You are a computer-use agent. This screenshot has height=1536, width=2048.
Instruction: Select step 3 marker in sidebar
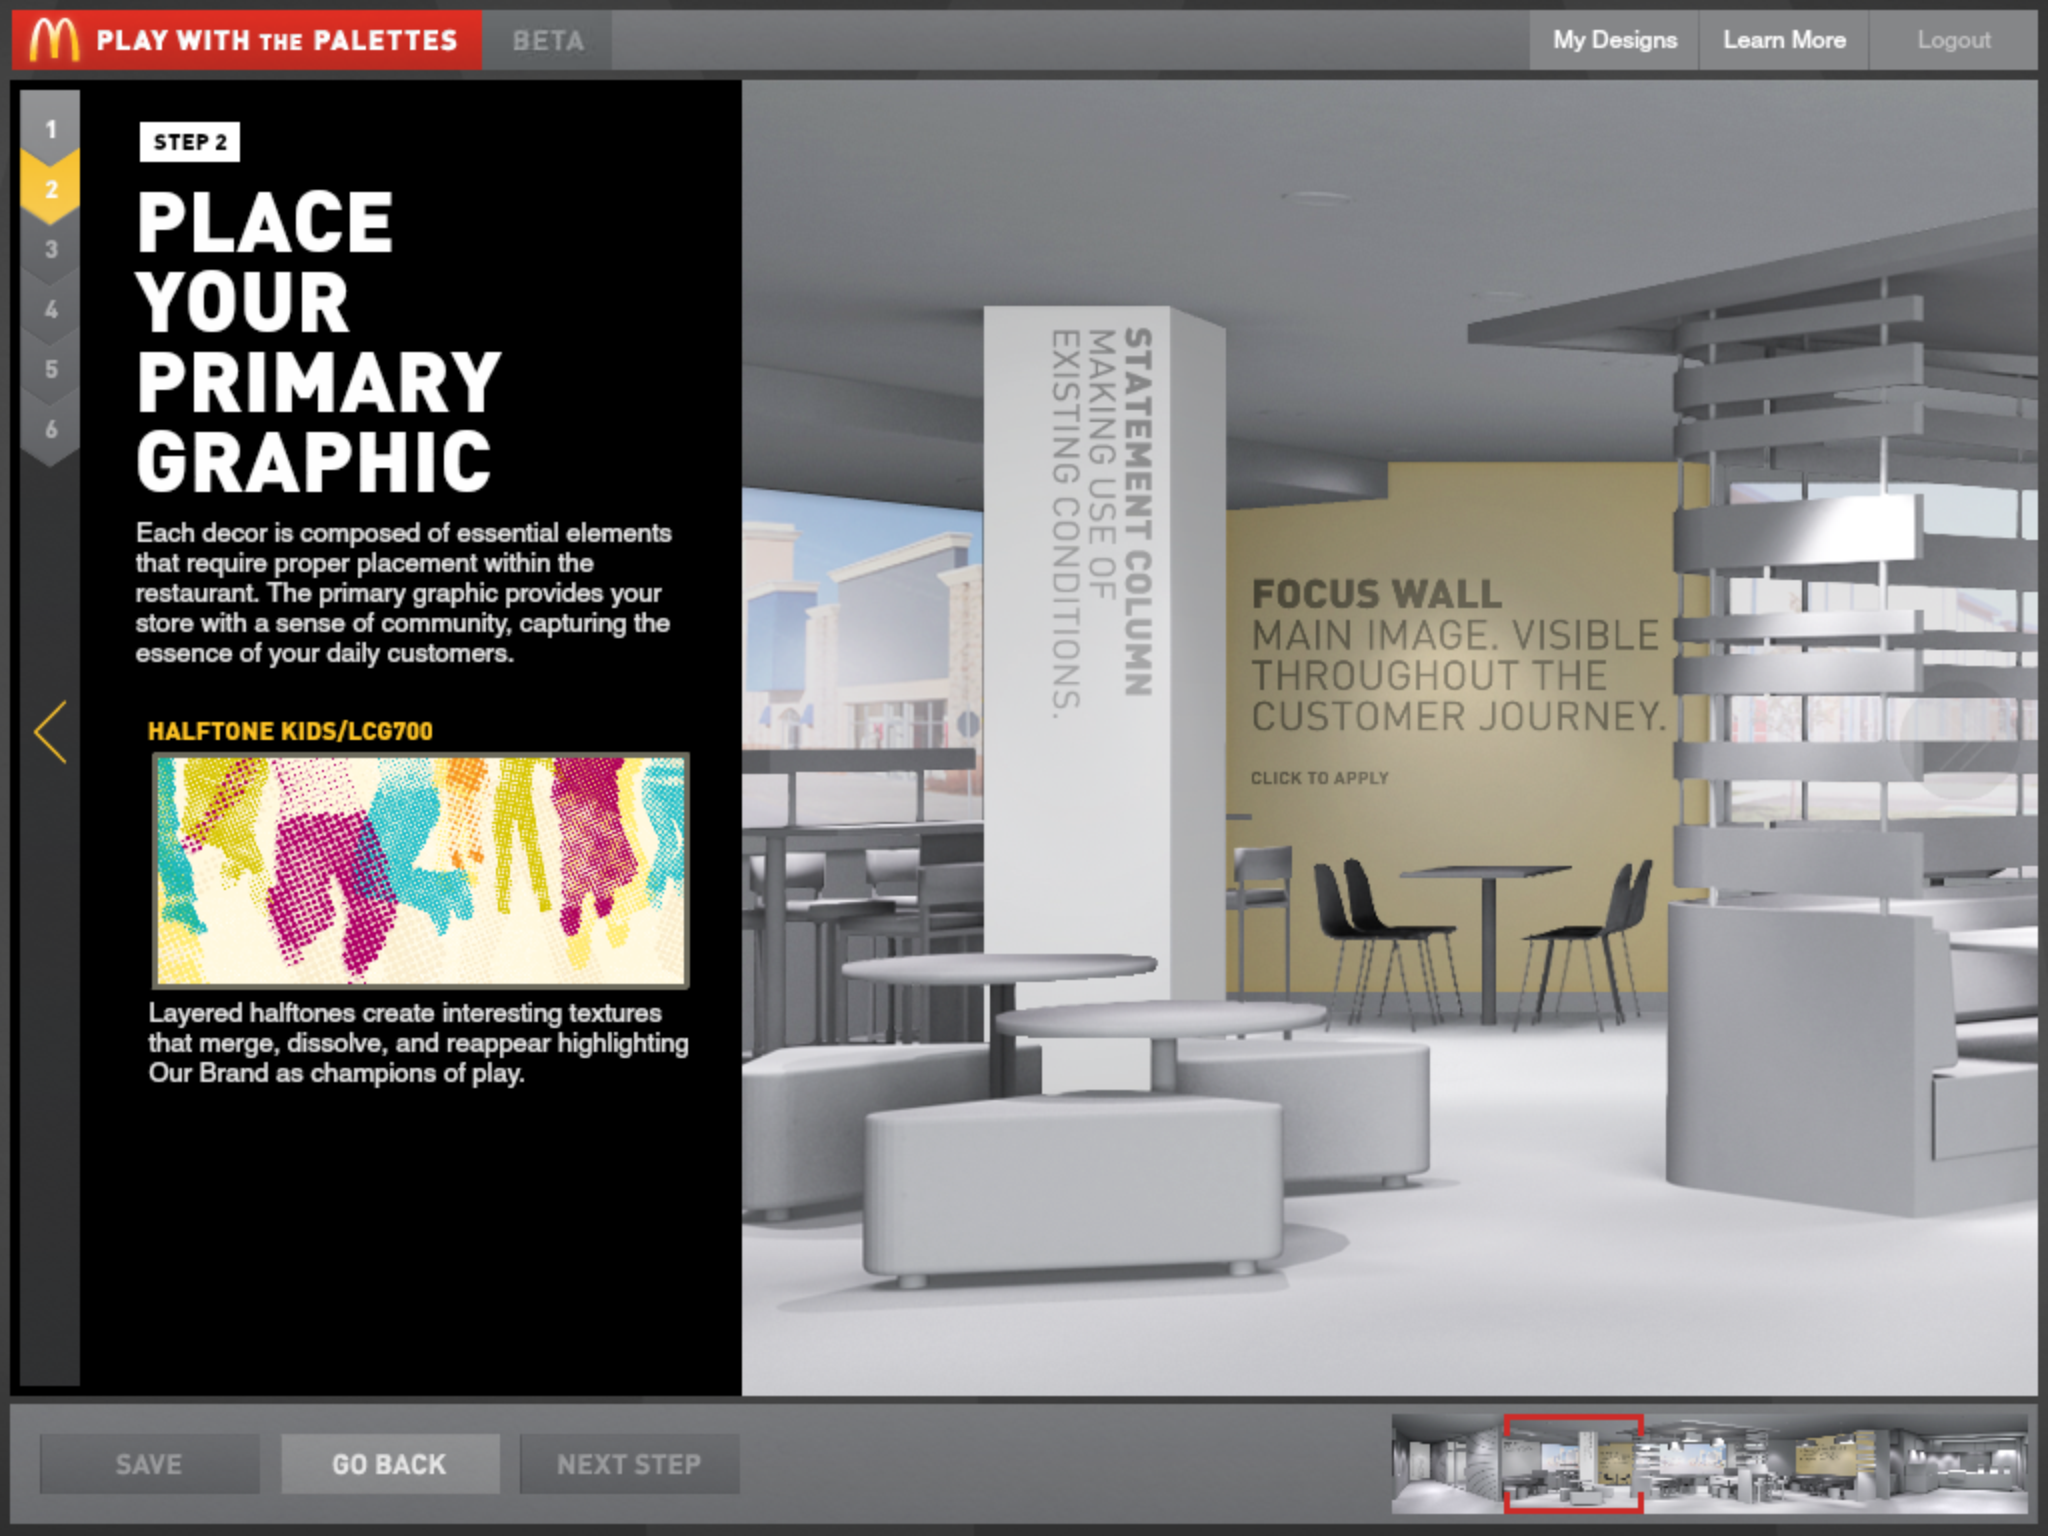click(x=51, y=249)
